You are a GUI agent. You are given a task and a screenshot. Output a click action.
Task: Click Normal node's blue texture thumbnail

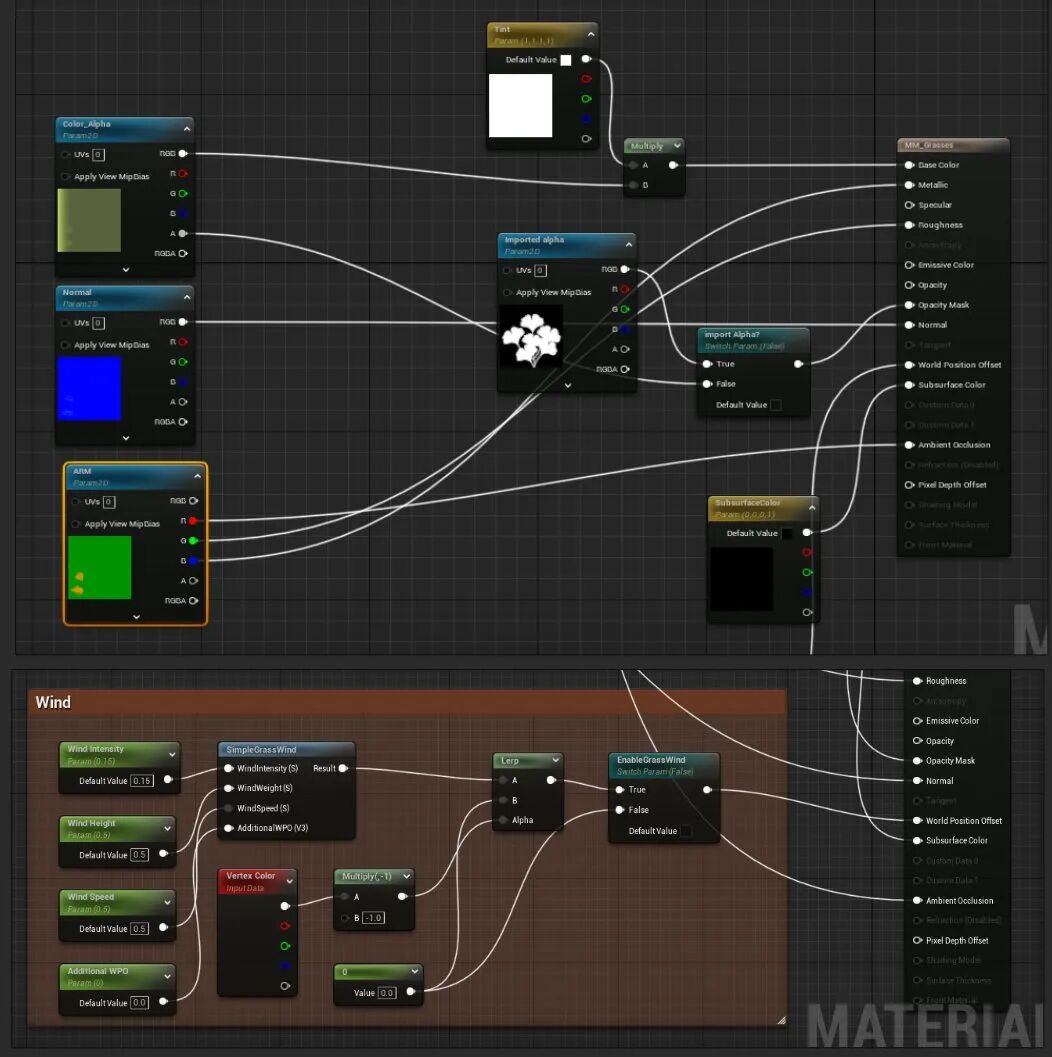click(x=89, y=389)
